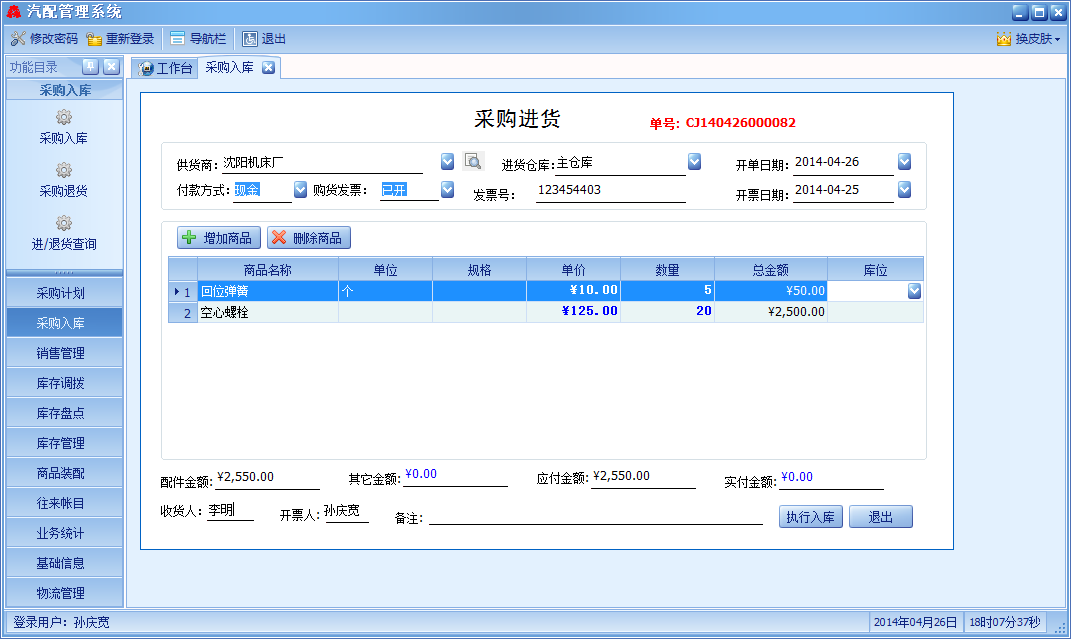The height and width of the screenshot is (639, 1071).
Task: Expand the 供货商 supplier dropdown
Action: pos(448,161)
